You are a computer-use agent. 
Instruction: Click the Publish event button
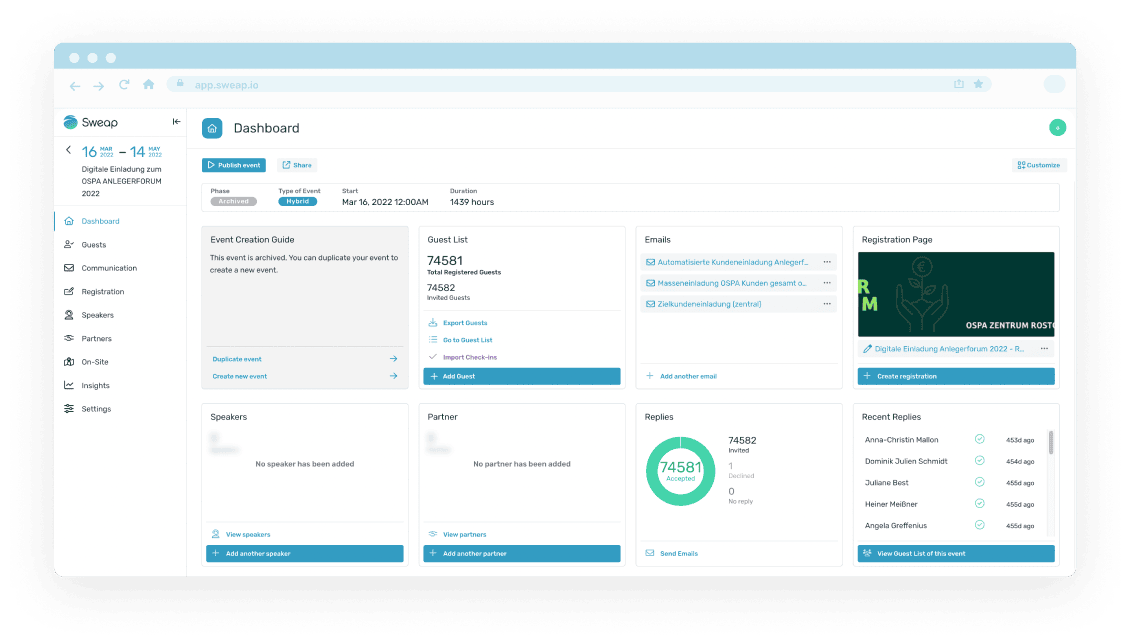pyautogui.click(x=234, y=165)
